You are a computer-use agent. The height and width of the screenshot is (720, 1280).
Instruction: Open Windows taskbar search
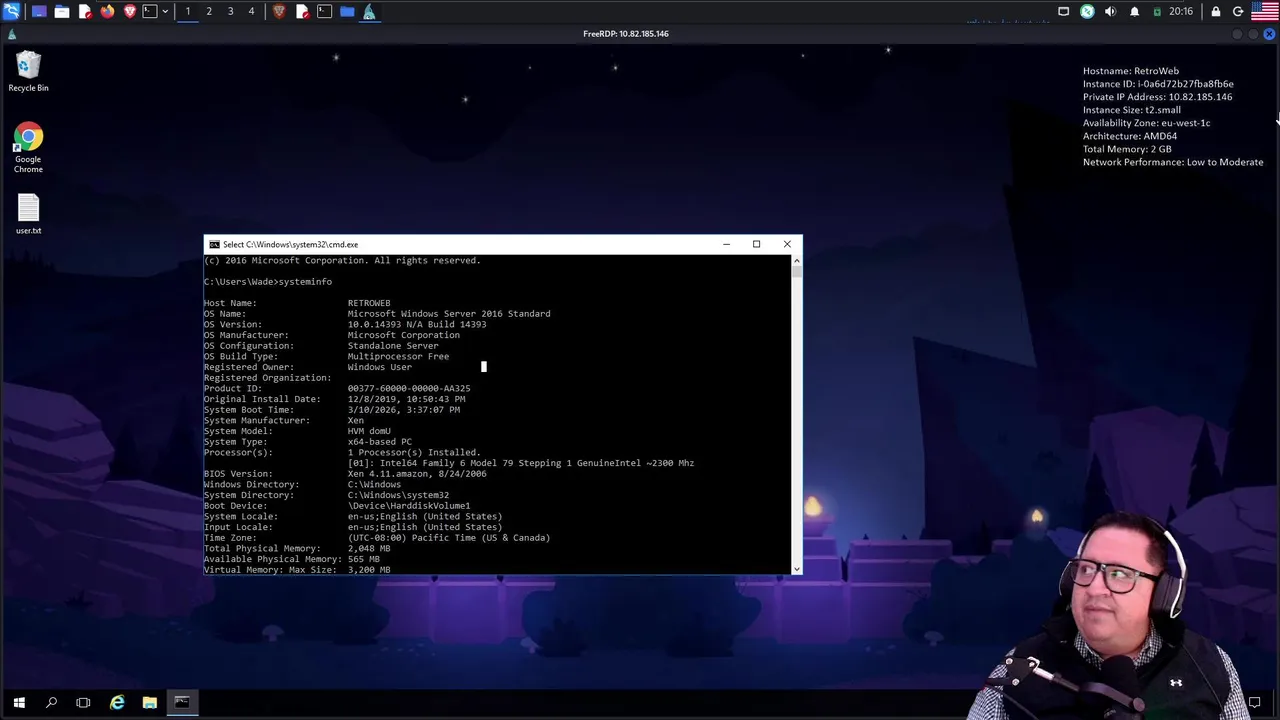(51, 703)
